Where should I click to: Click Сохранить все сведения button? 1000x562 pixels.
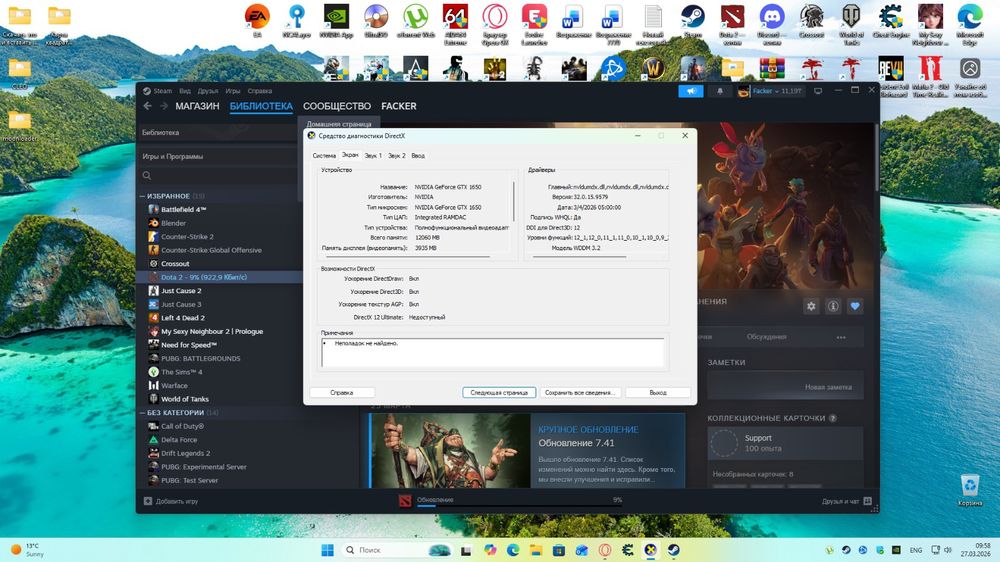click(580, 393)
